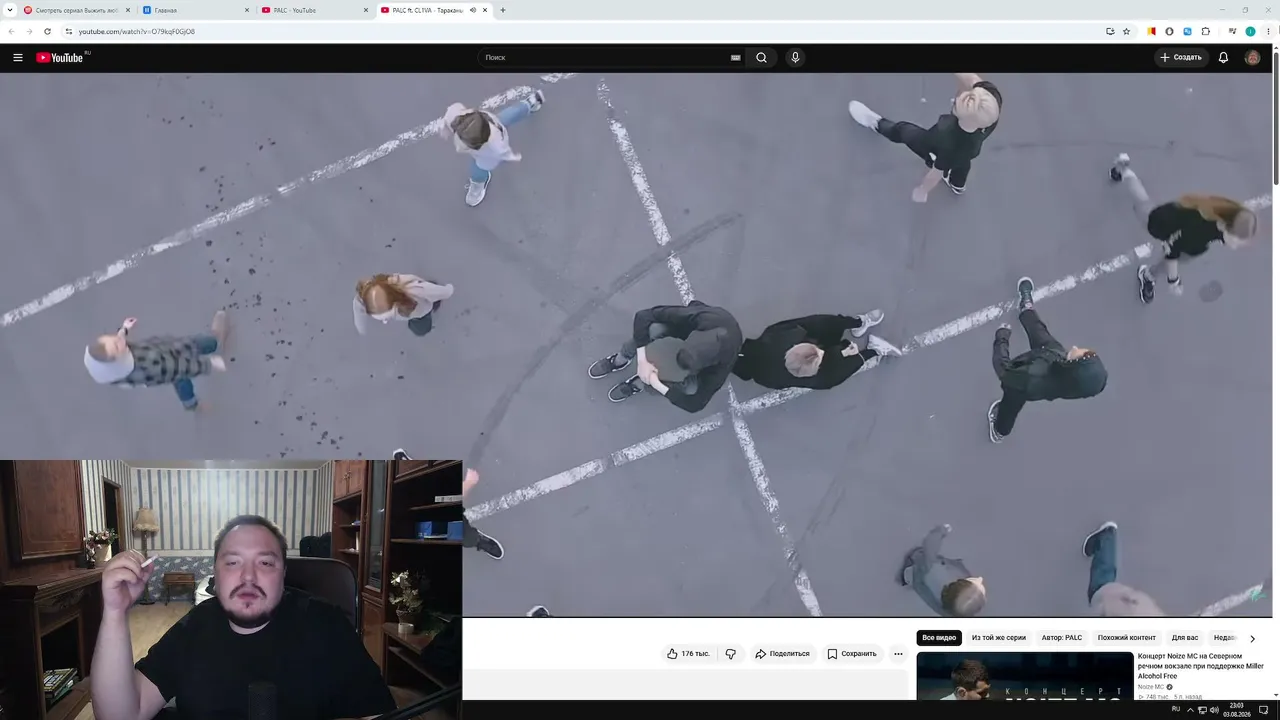The height and width of the screenshot is (720, 1280).
Task: Reload the page in Chrome
Action: tap(47, 32)
